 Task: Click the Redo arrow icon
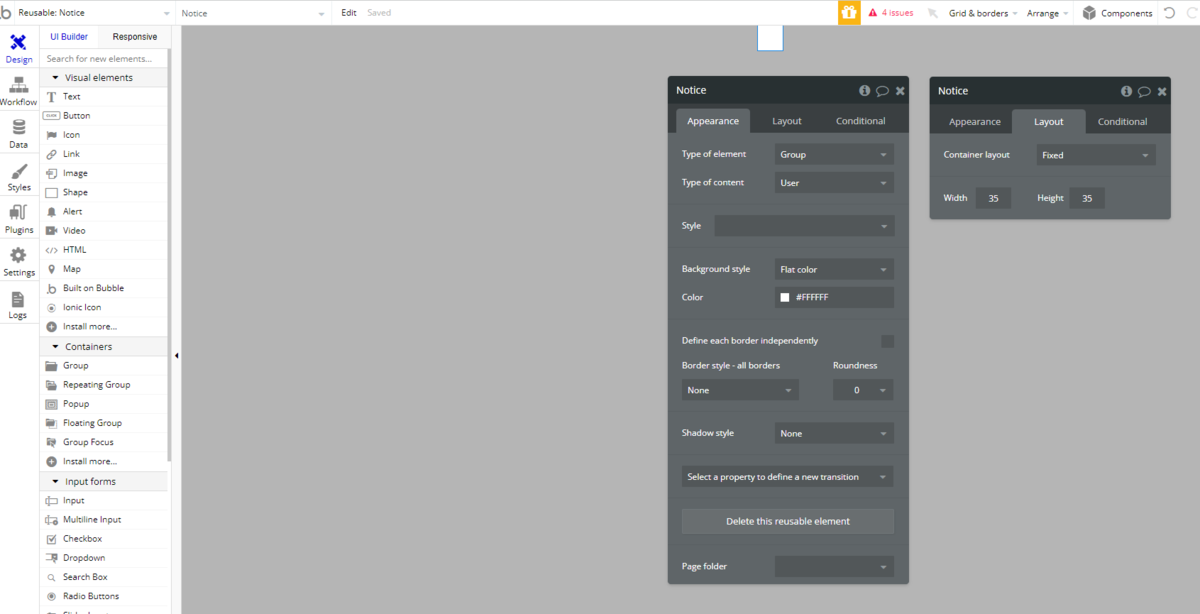[x=1190, y=13]
